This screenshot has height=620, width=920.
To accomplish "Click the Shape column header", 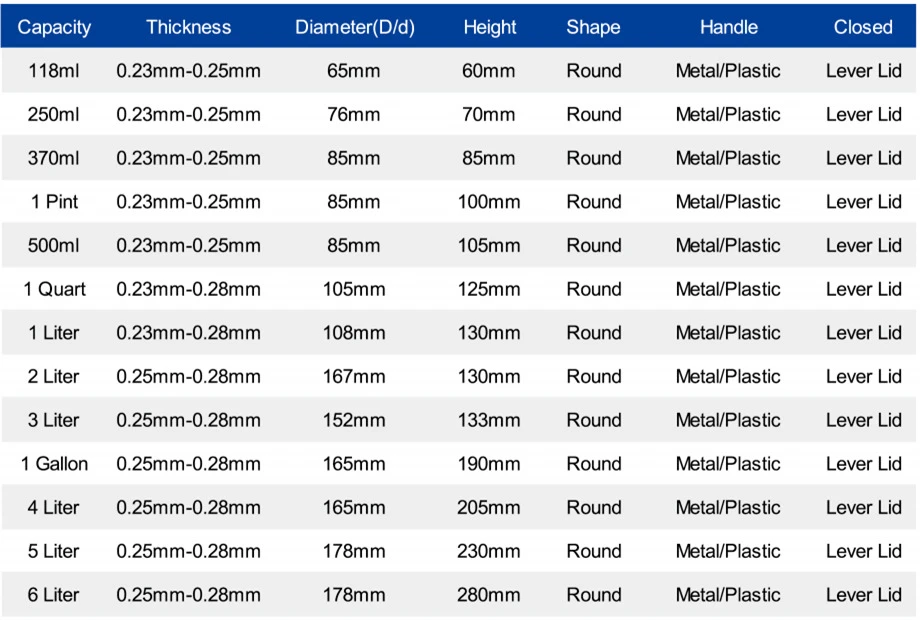I will (x=593, y=27).
